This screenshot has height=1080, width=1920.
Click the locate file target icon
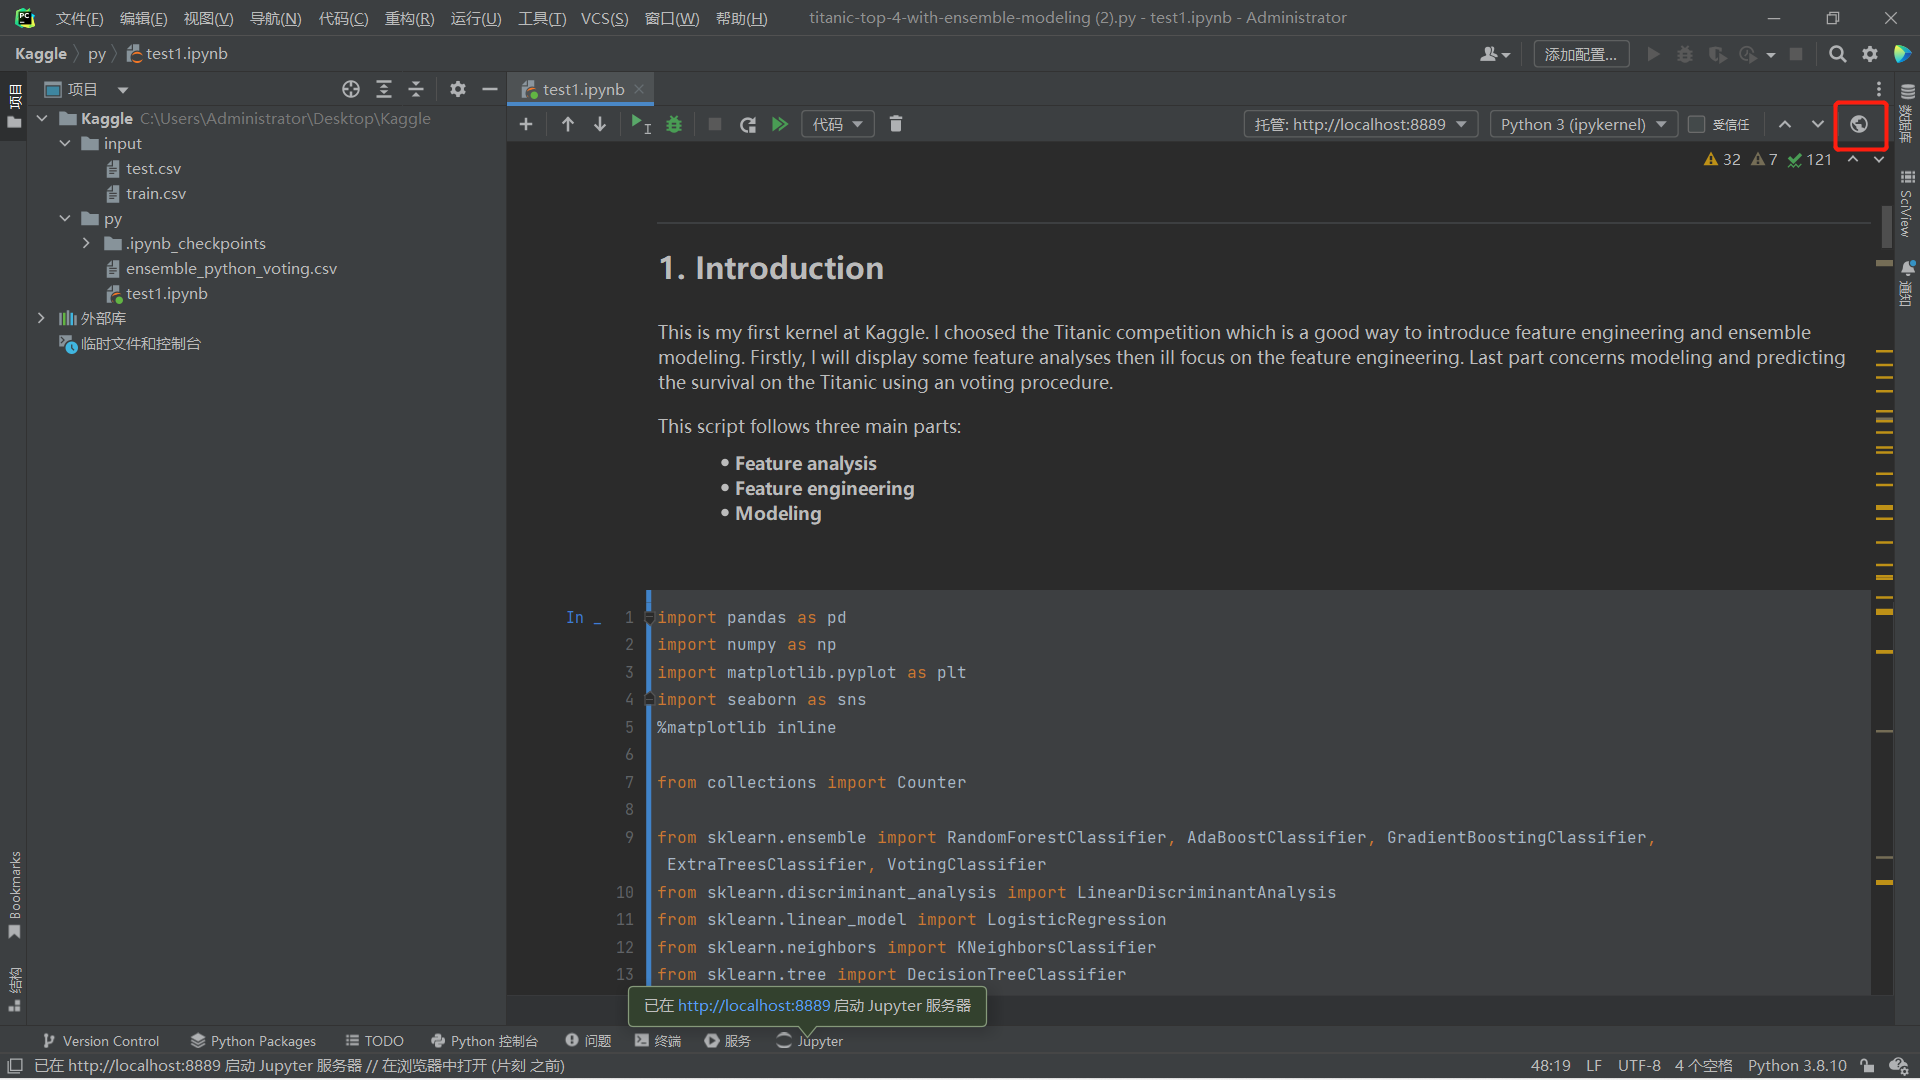coord(351,89)
